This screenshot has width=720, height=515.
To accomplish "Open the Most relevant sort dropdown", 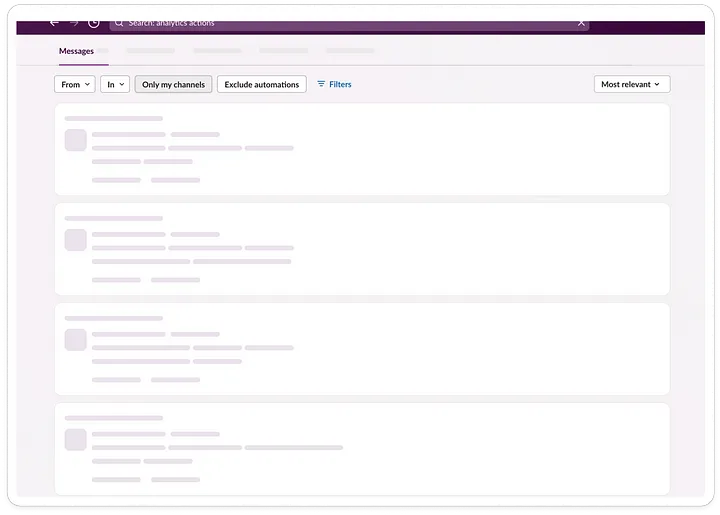I will pyautogui.click(x=632, y=84).
